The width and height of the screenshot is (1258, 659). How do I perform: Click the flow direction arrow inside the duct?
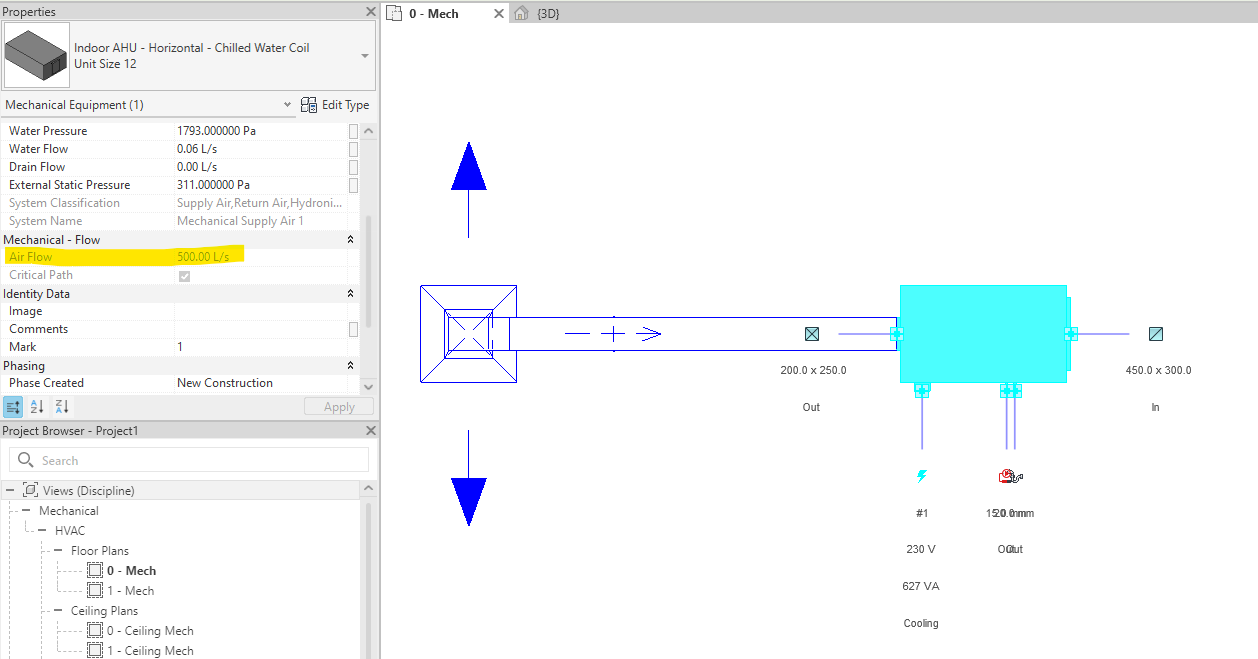point(655,333)
